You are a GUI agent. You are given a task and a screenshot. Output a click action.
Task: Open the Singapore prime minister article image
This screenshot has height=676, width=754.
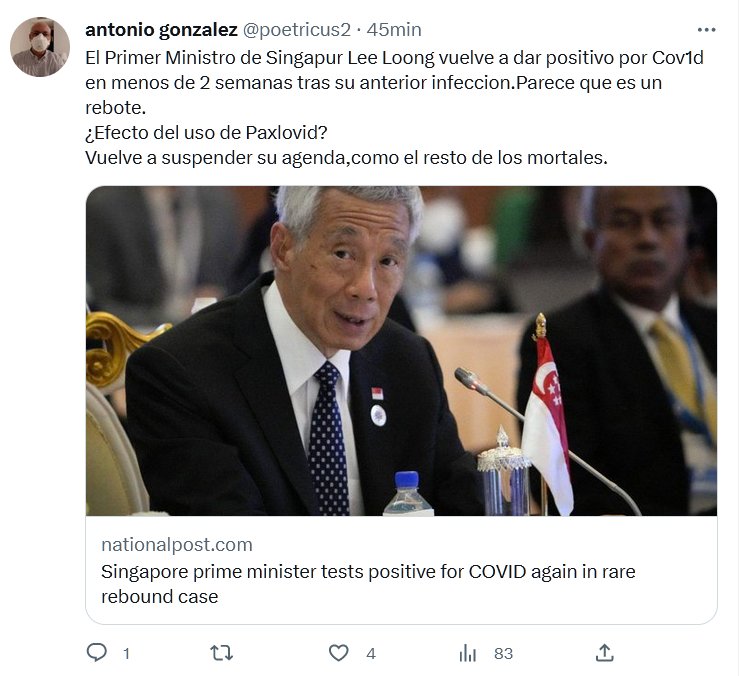(x=401, y=351)
